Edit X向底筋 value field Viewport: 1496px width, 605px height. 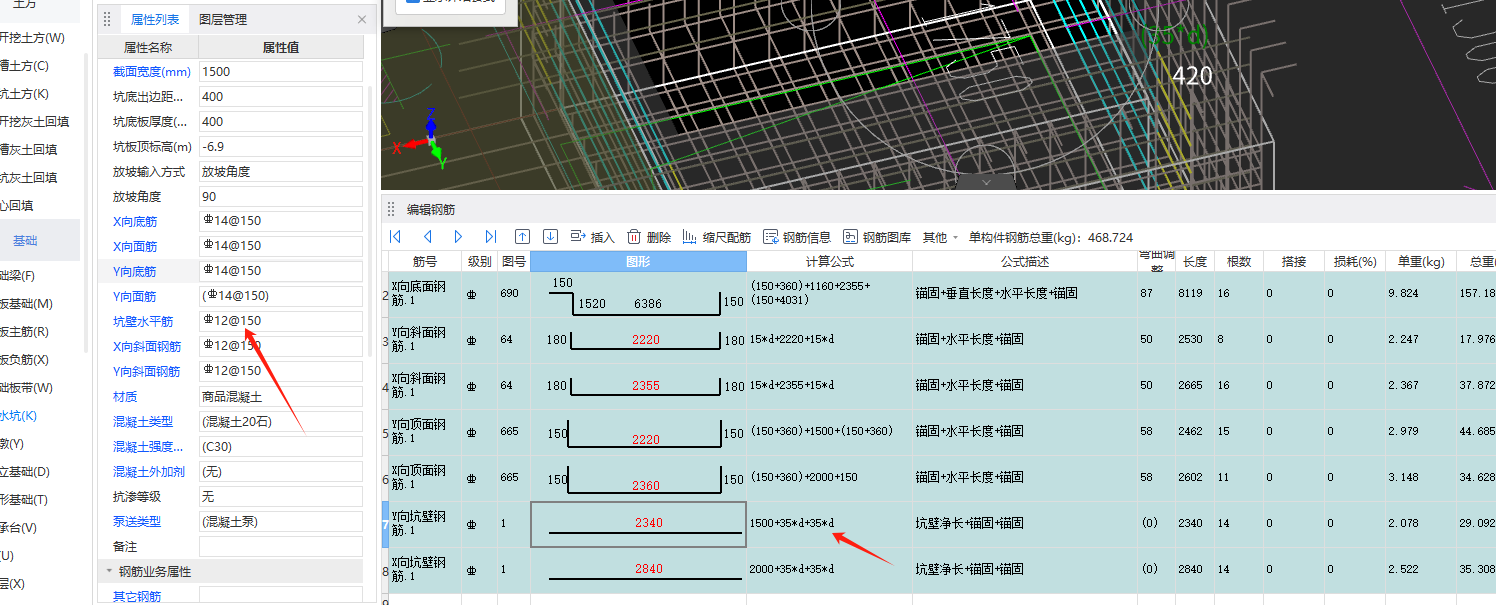pyautogui.click(x=281, y=221)
